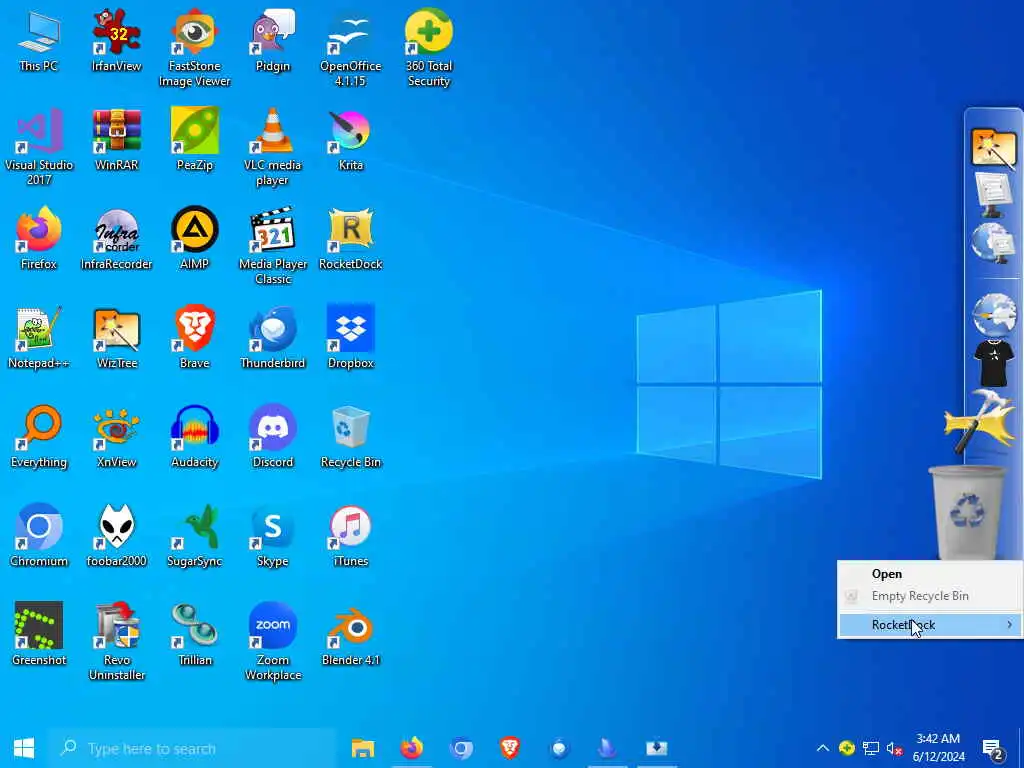Select the InfraRecorder icon
The width and height of the screenshot is (1024, 768).
(x=116, y=238)
